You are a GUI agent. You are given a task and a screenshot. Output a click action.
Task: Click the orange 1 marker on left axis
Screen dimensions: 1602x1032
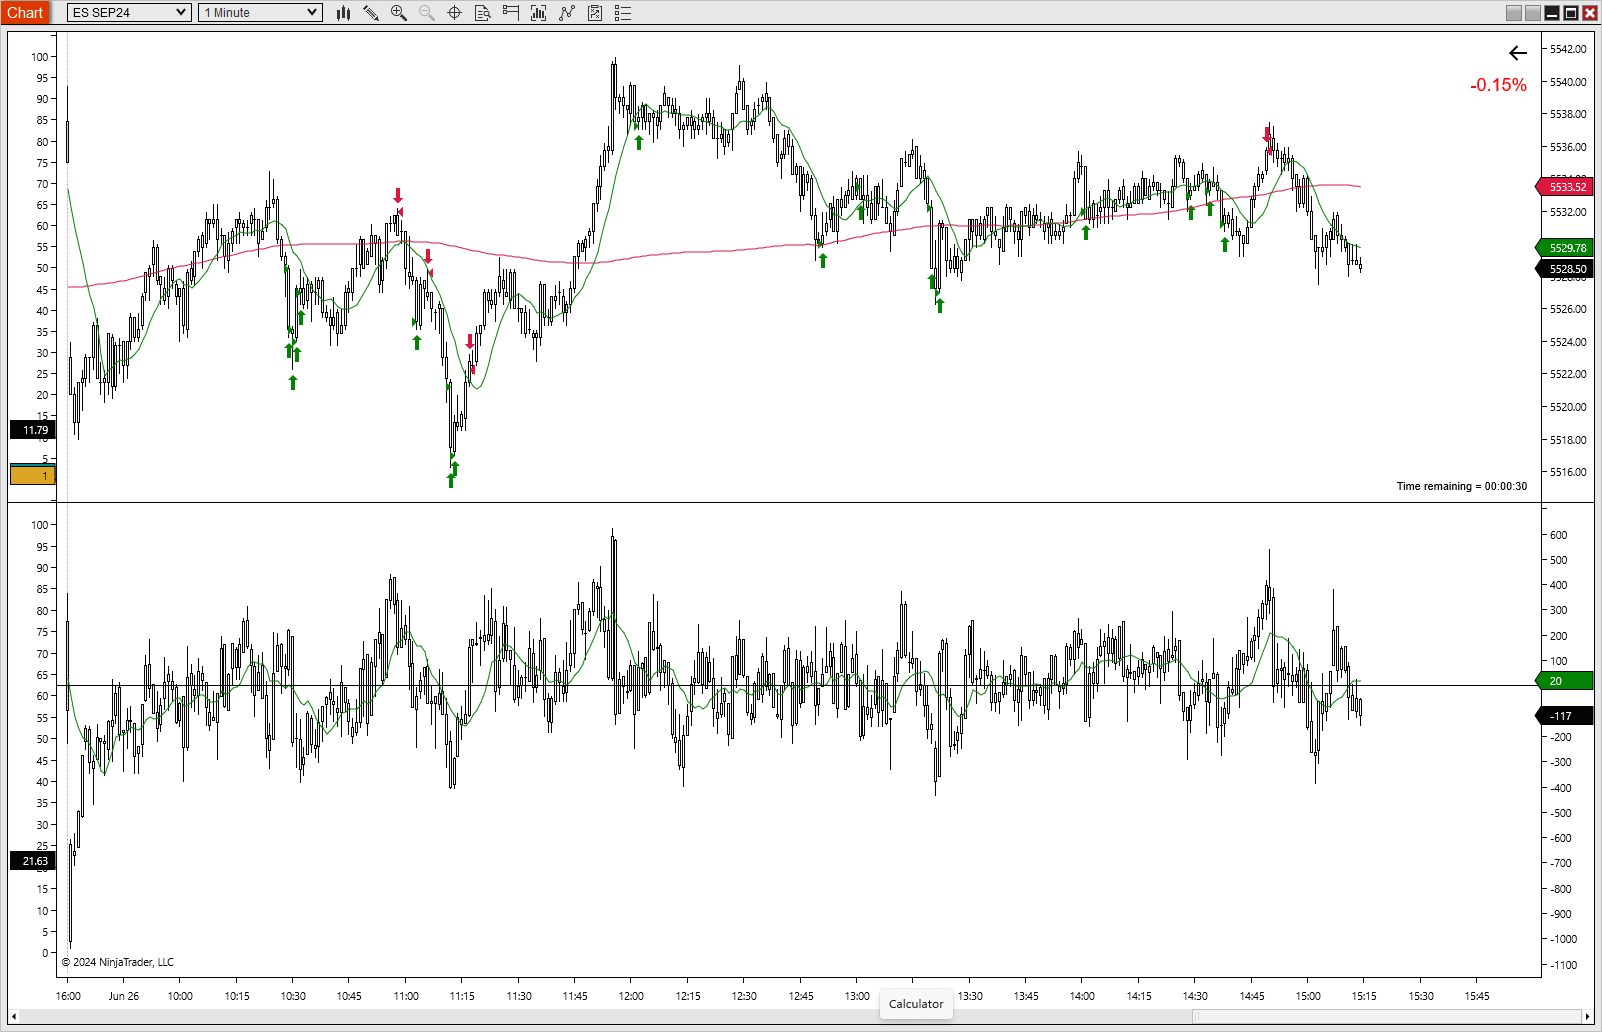coord(33,476)
